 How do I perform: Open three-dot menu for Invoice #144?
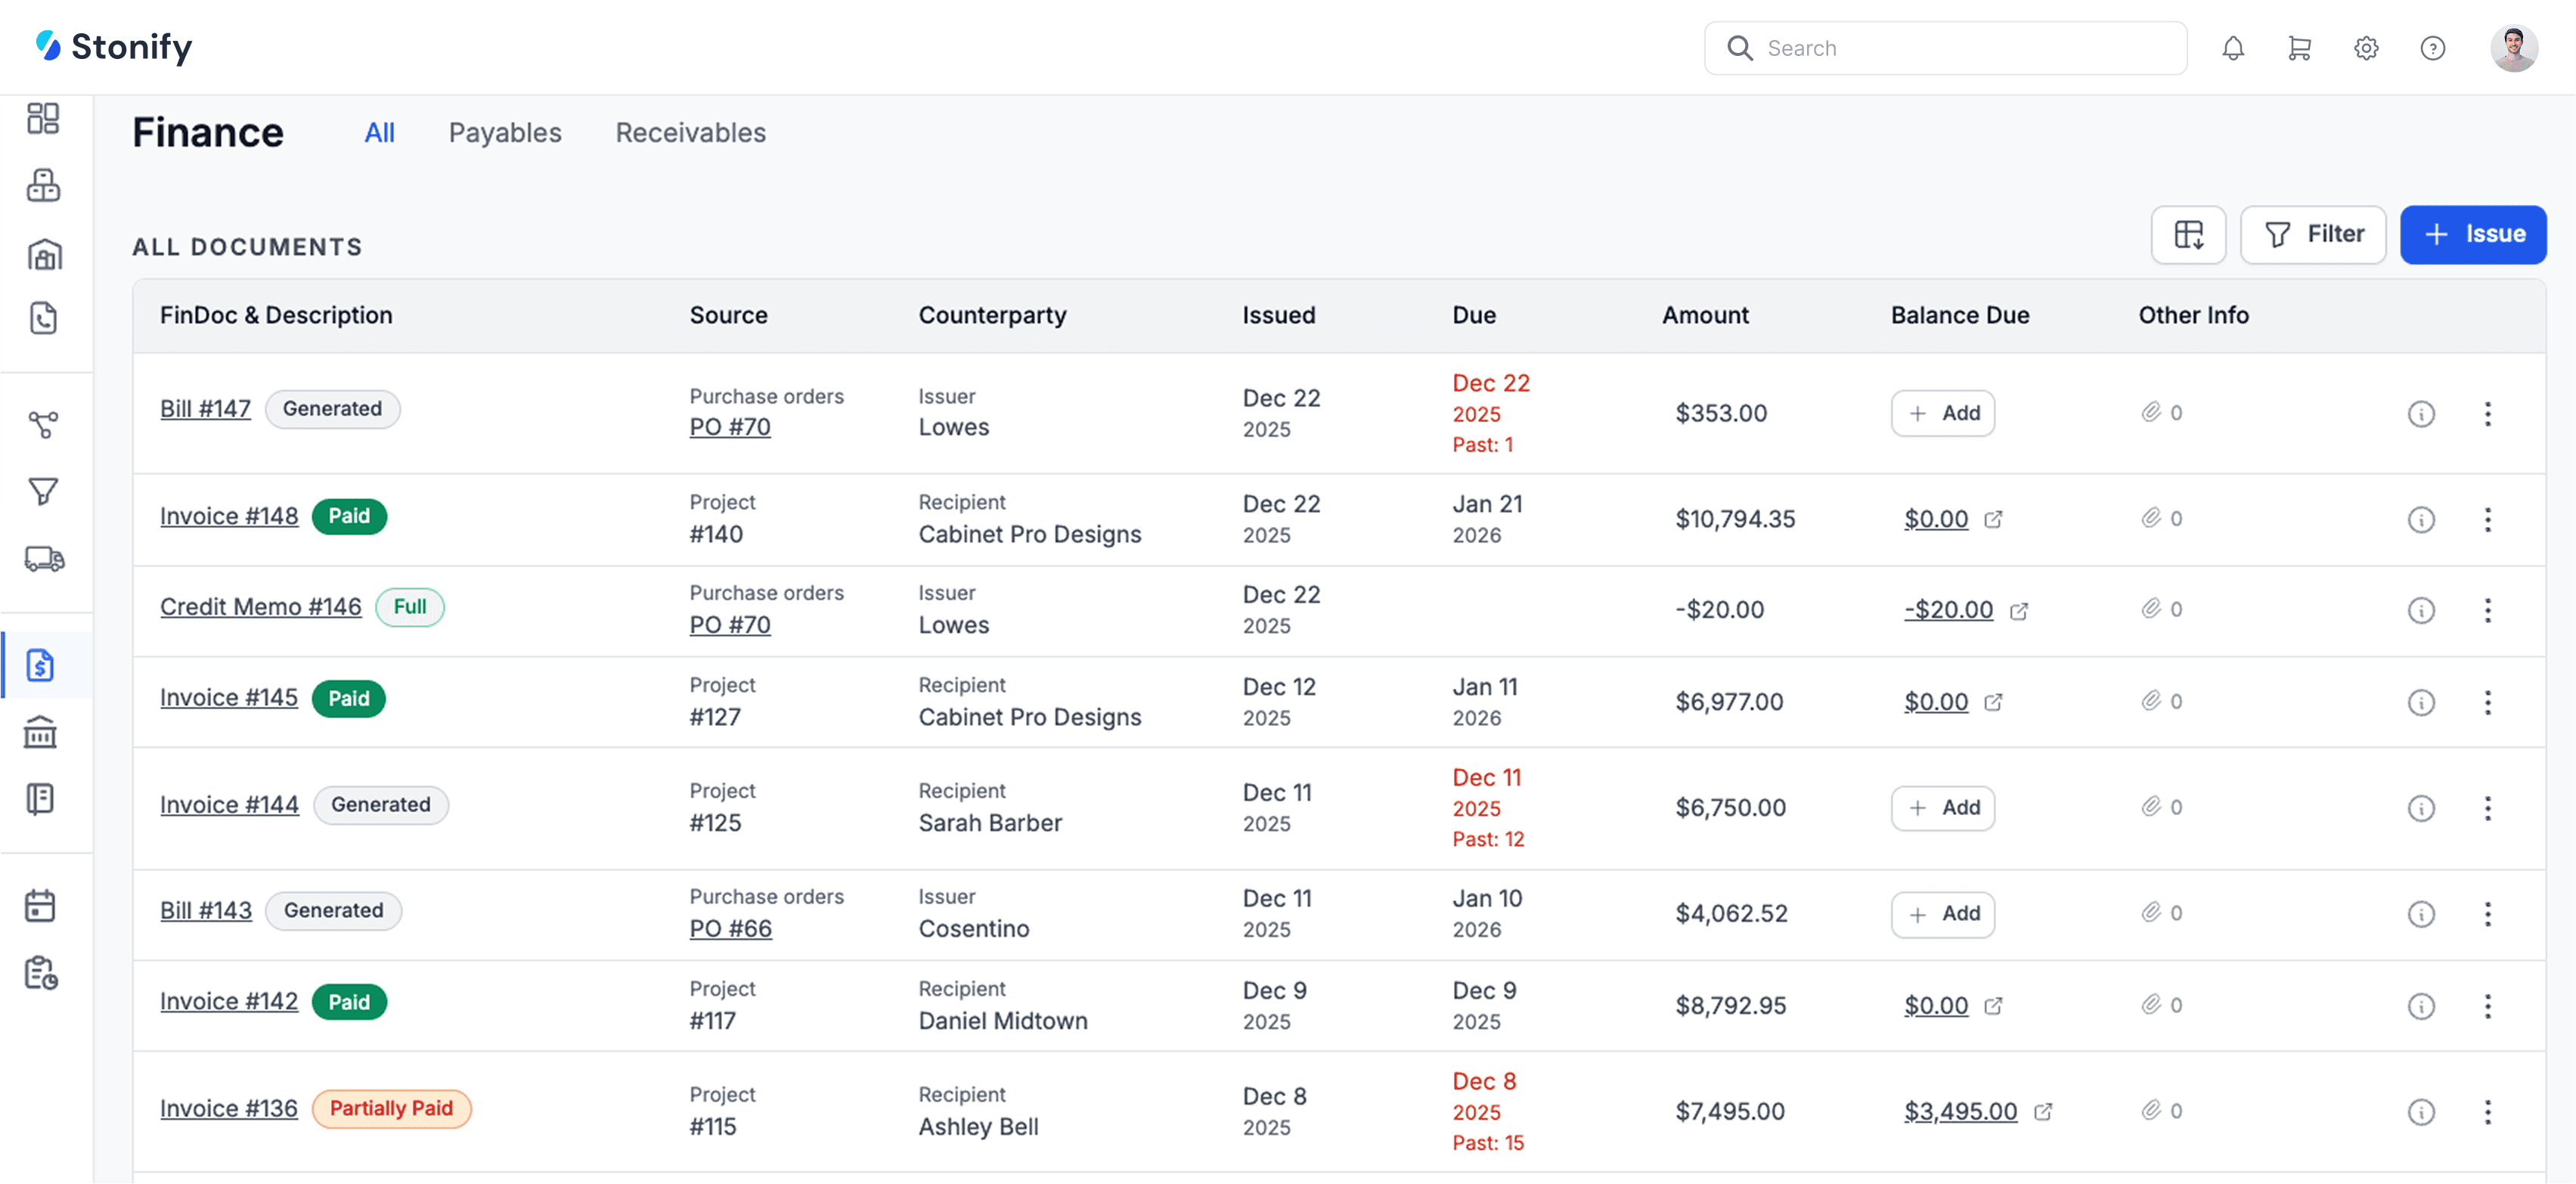point(2487,808)
